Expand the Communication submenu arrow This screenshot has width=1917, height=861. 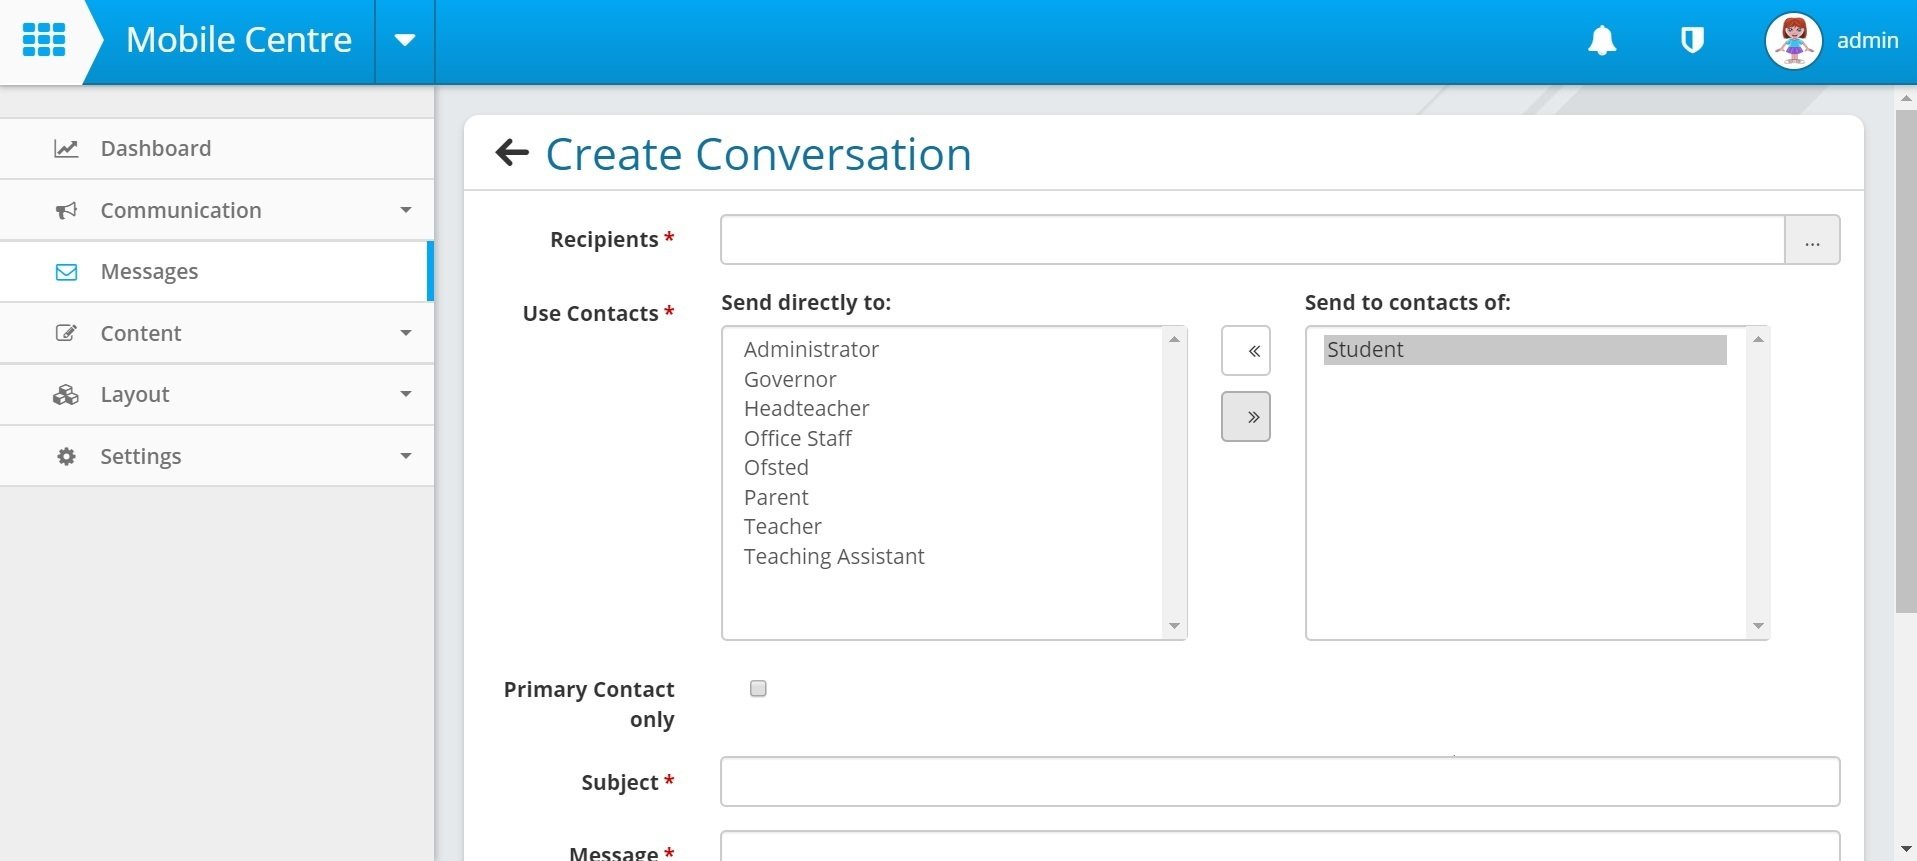(x=405, y=210)
